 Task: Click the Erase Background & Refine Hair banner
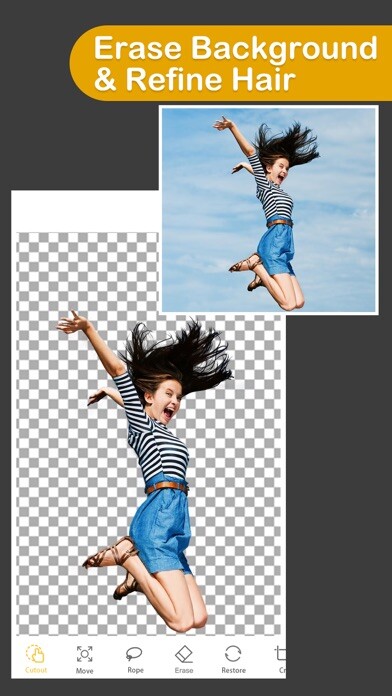231,63
